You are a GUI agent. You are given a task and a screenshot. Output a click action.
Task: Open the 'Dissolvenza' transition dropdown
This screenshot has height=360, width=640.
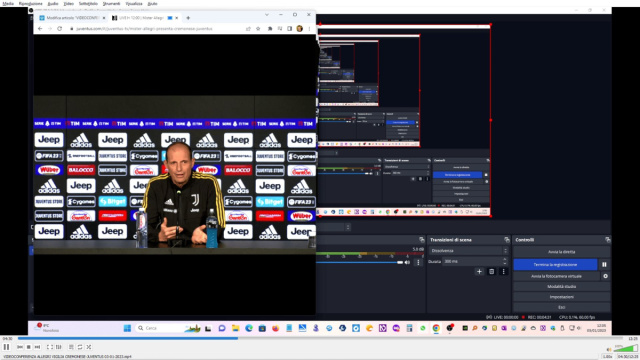tap(468, 251)
